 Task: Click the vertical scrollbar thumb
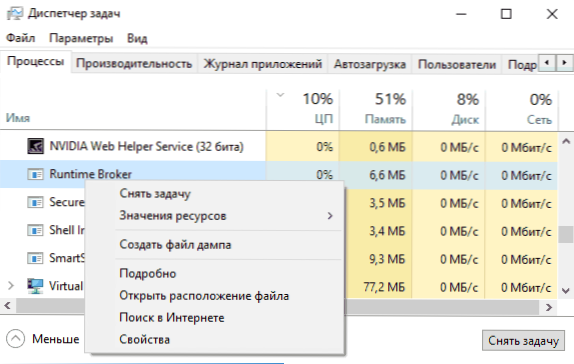pos(566,234)
